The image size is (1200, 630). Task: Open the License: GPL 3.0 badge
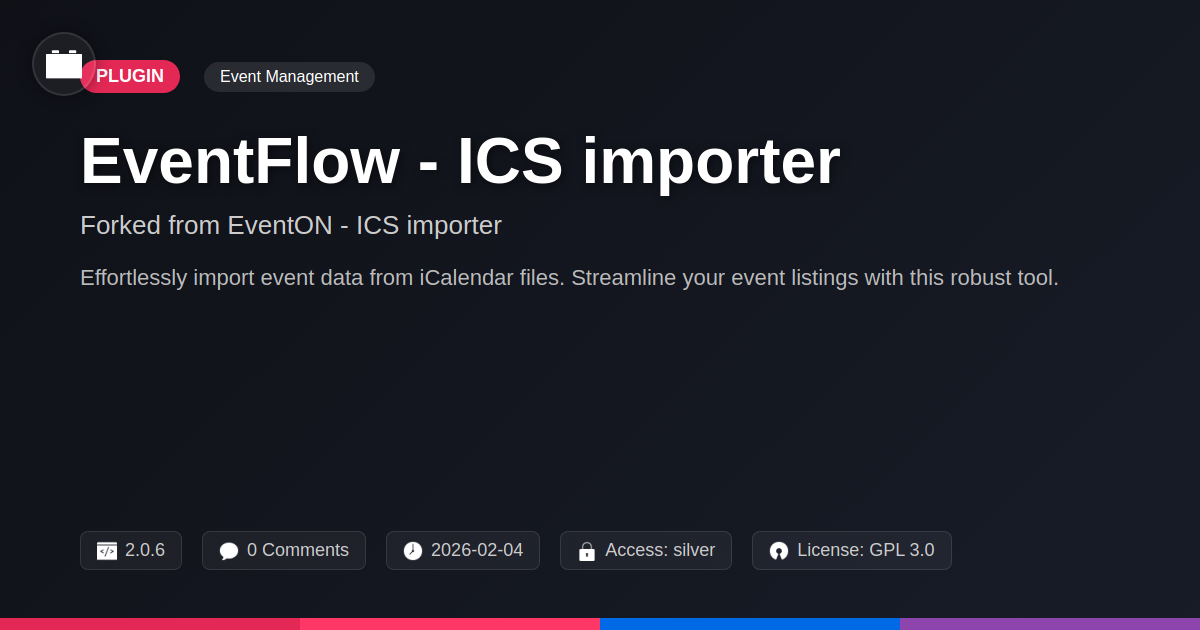865,550
